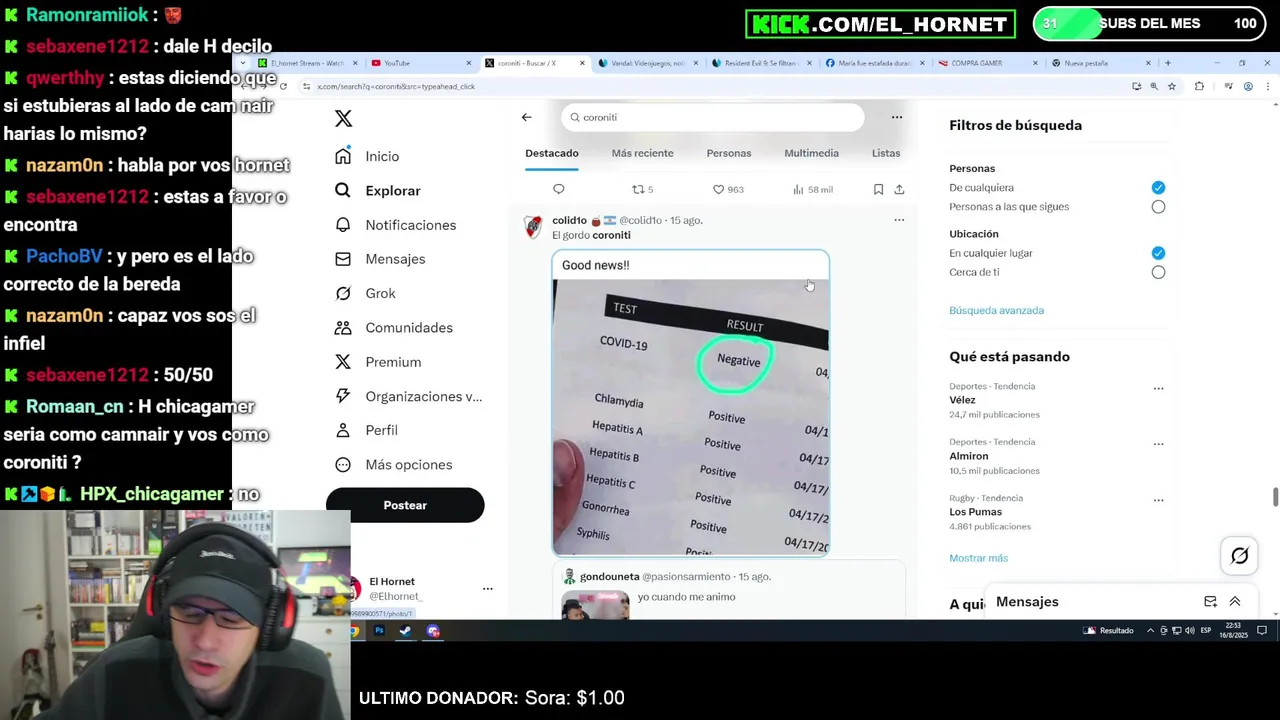
Task: Open colid1o profile avatar
Action: coord(533,227)
